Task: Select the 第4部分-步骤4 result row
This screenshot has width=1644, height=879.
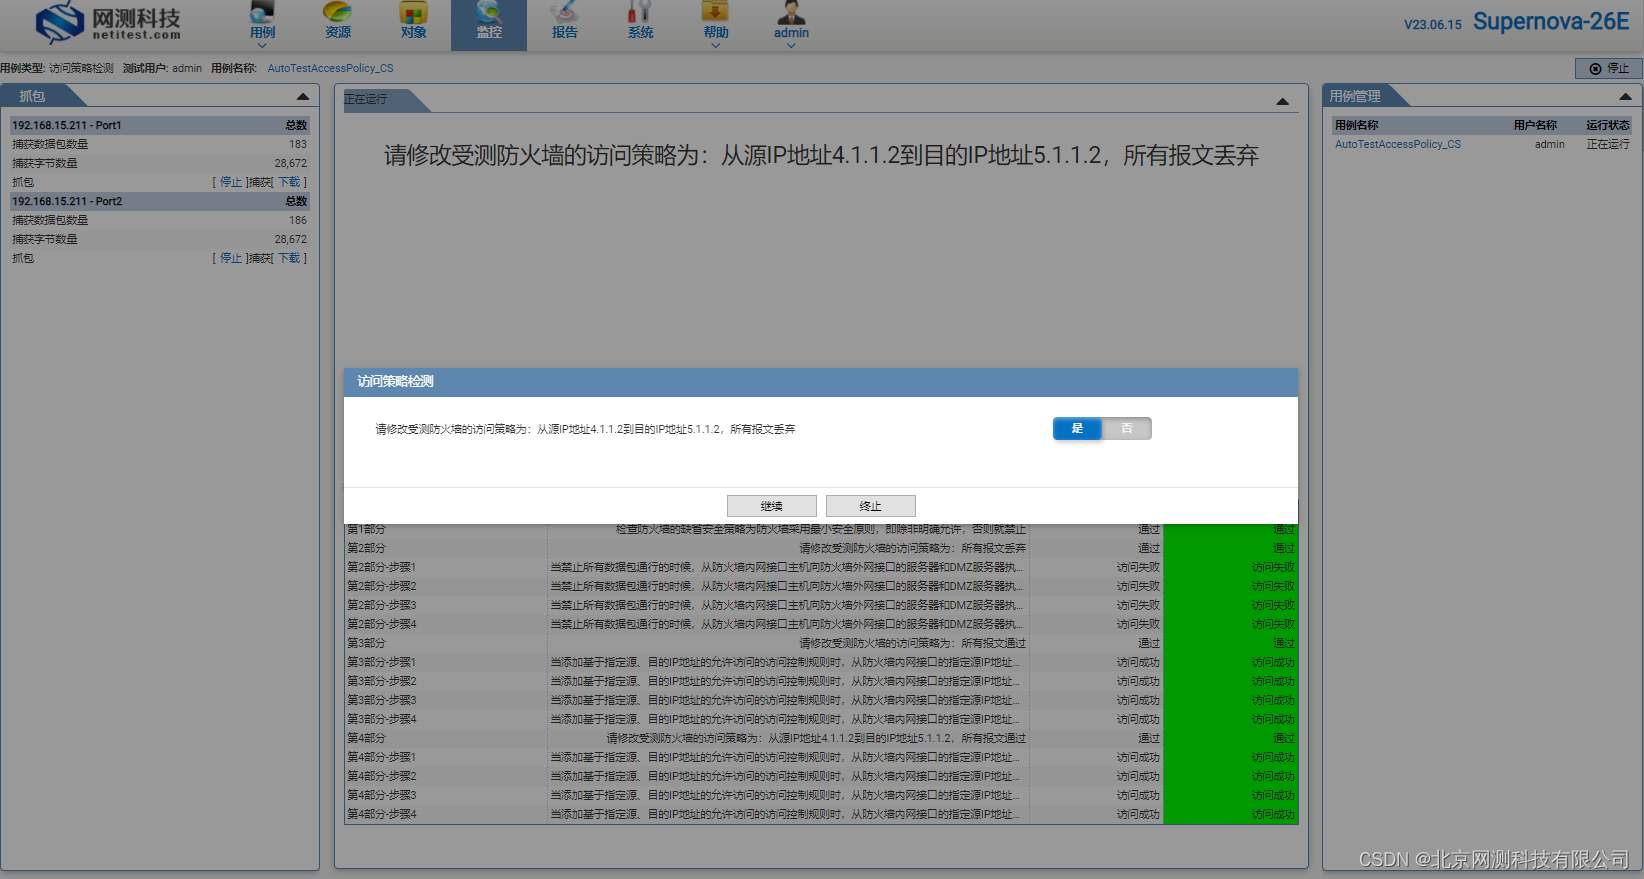Action: [x=821, y=814]
